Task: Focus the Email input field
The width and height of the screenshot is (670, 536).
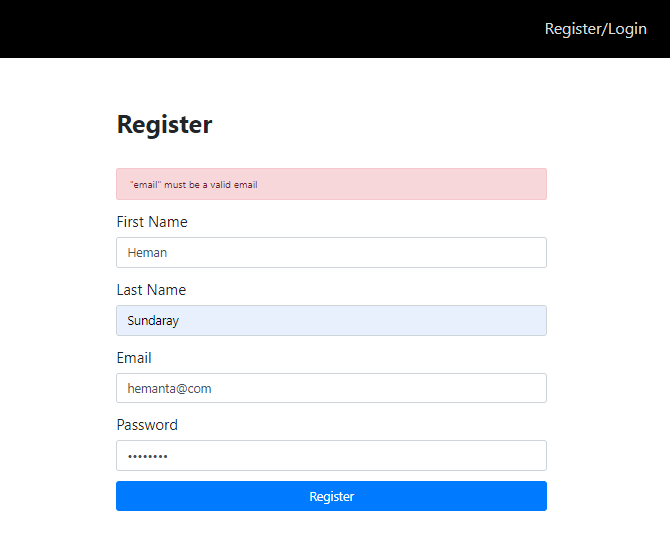Action: tap(331, 388)
